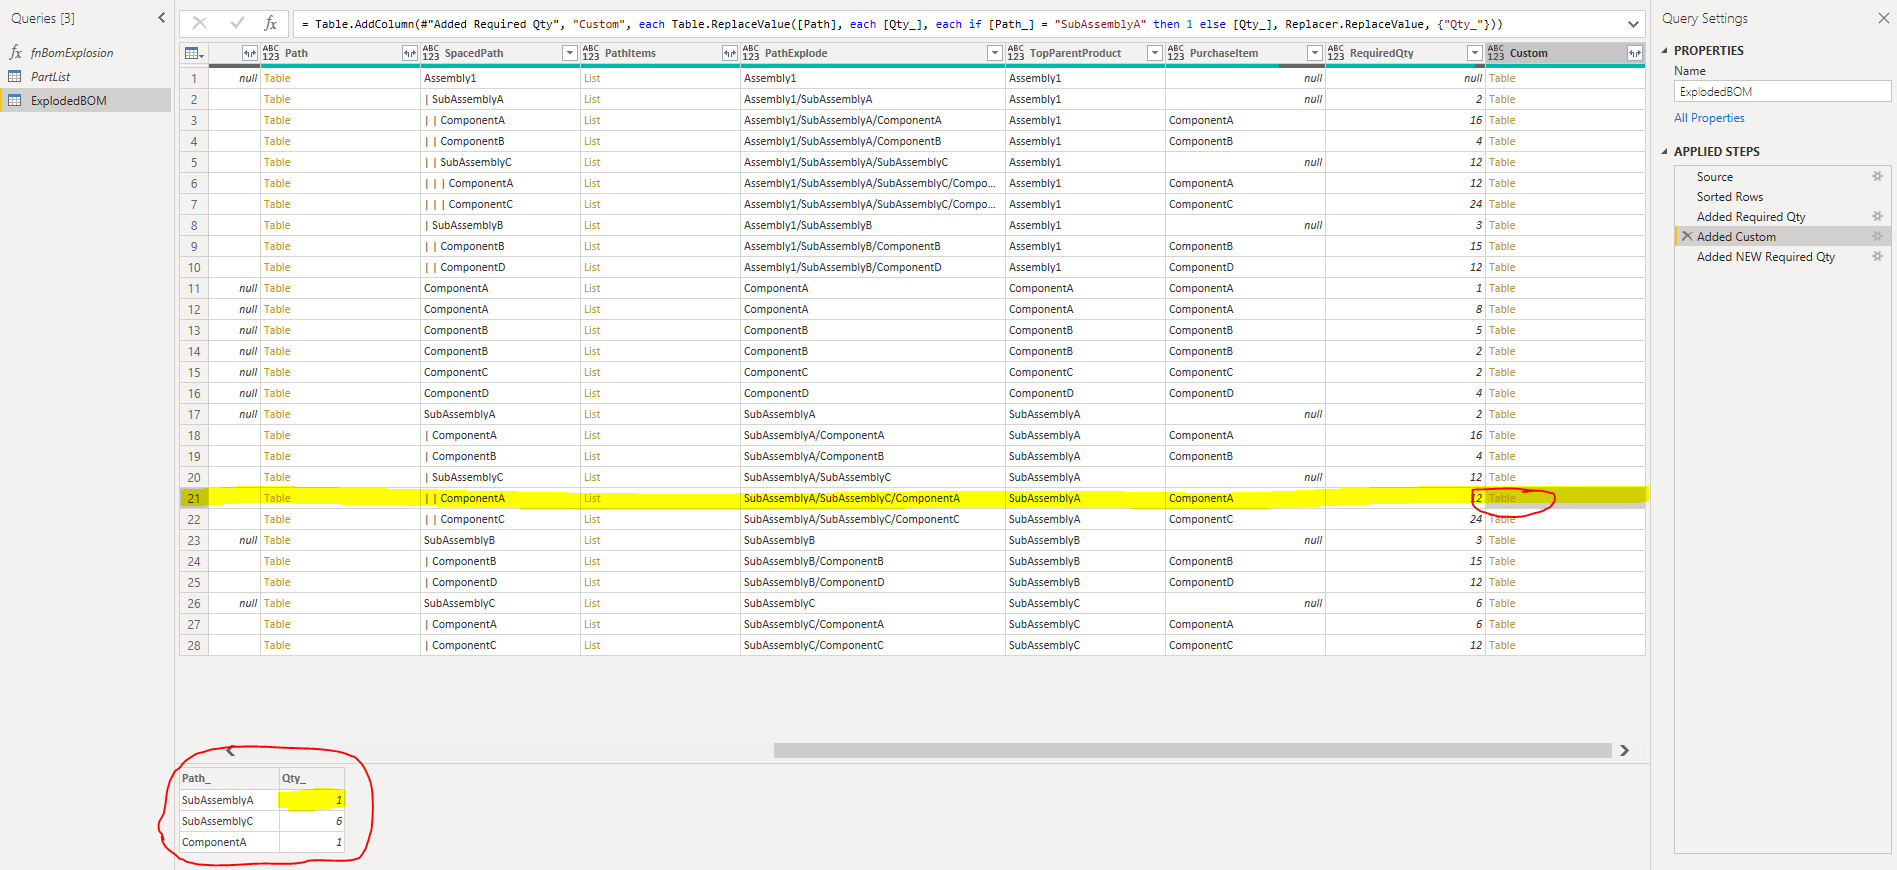The height and width of the screenshot is (870, 1897).
Task: Open the All Properties link
Action: pyautogui.click(x=1709, y=118)
